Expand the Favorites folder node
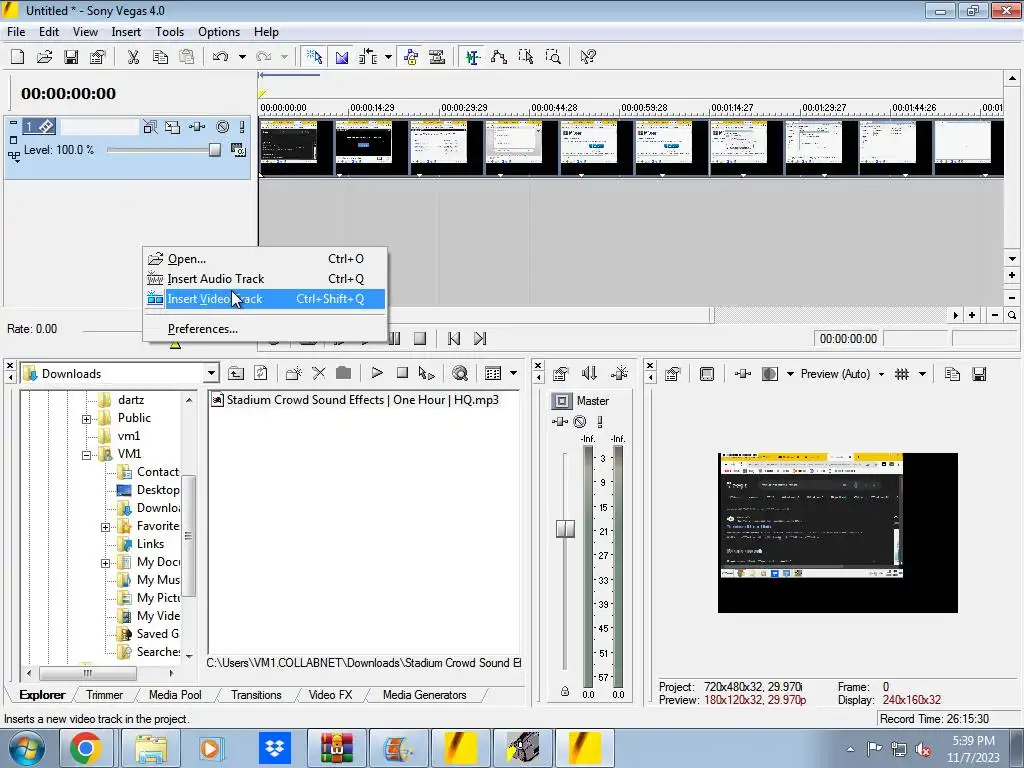1024x768 pixels. tap(105, 527)
